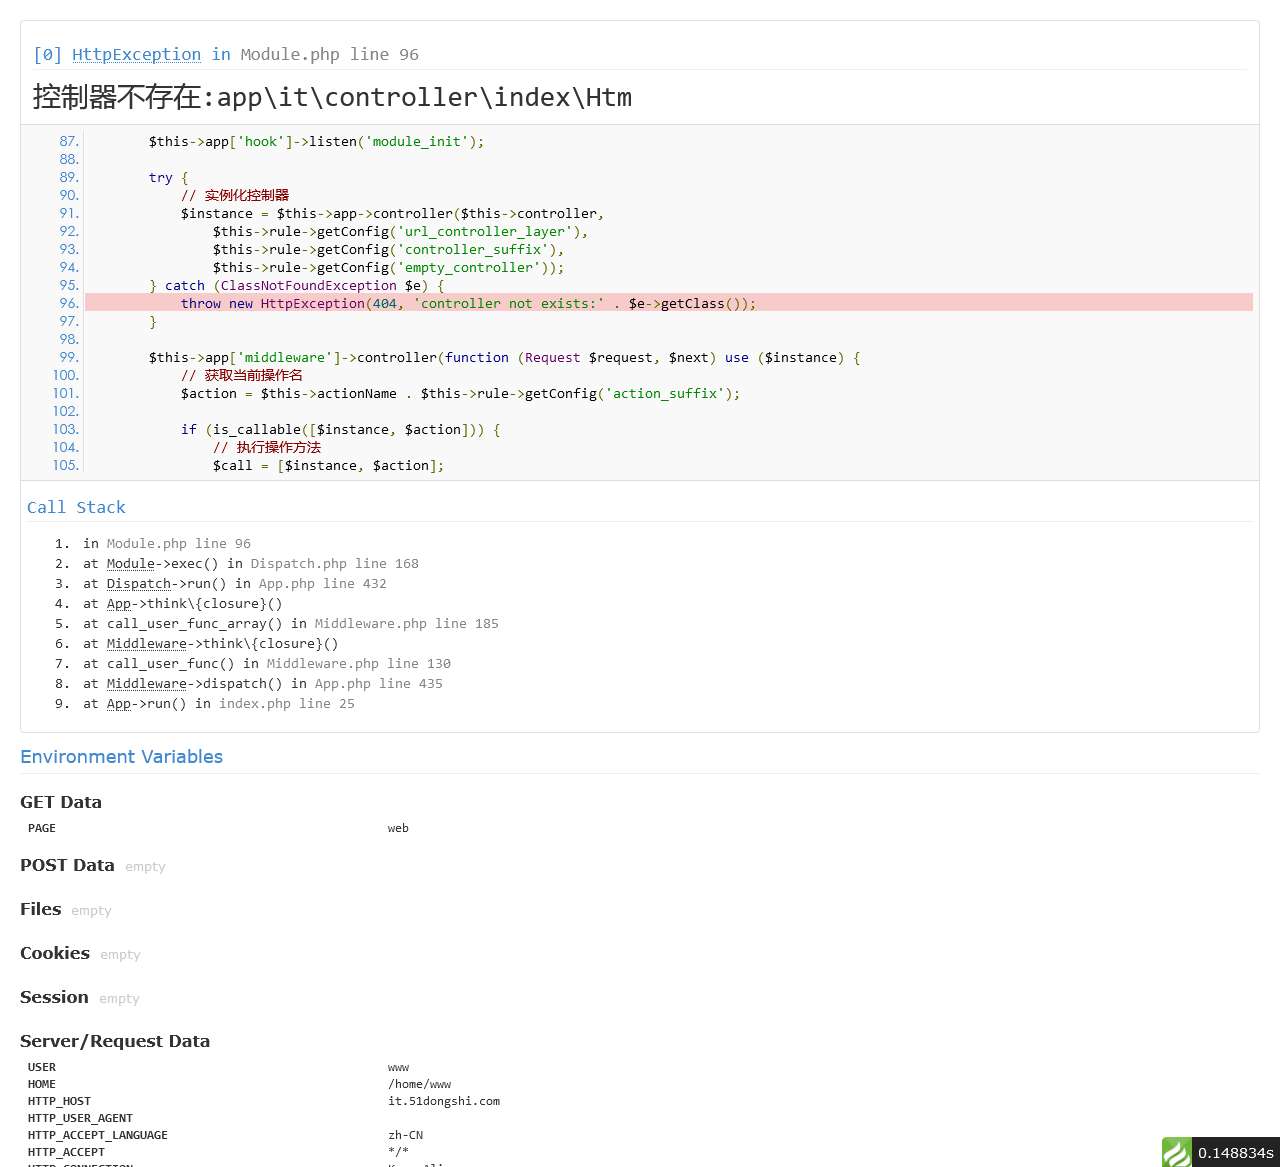Click the App link in App->think\{closure}() entry

pos(118,603)
